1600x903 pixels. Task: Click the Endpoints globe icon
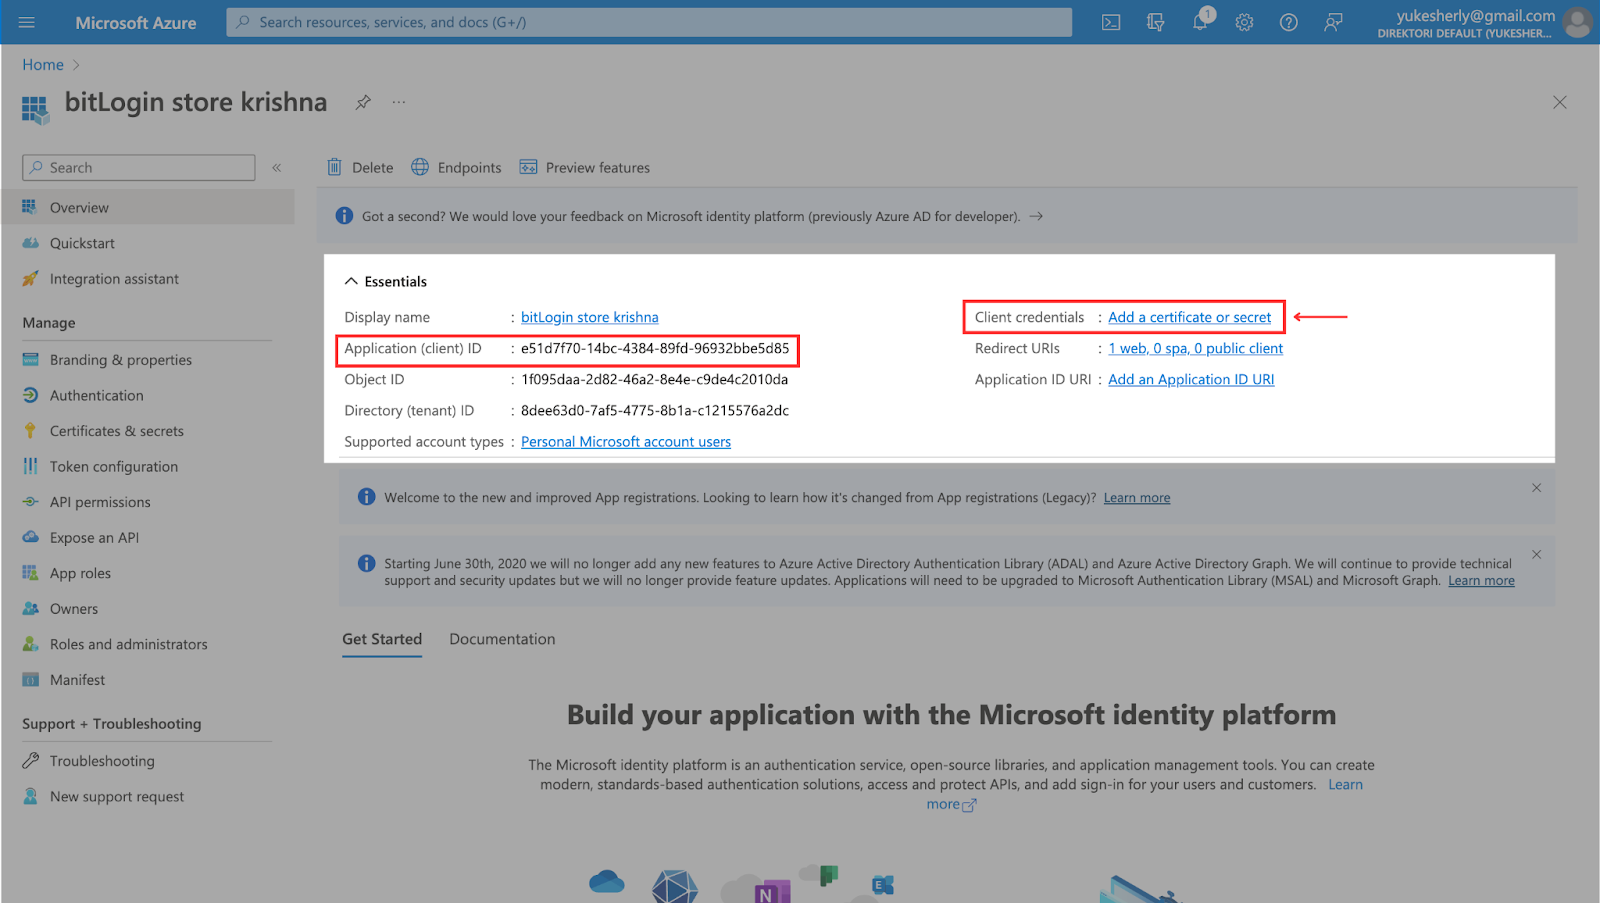[420, 167]
